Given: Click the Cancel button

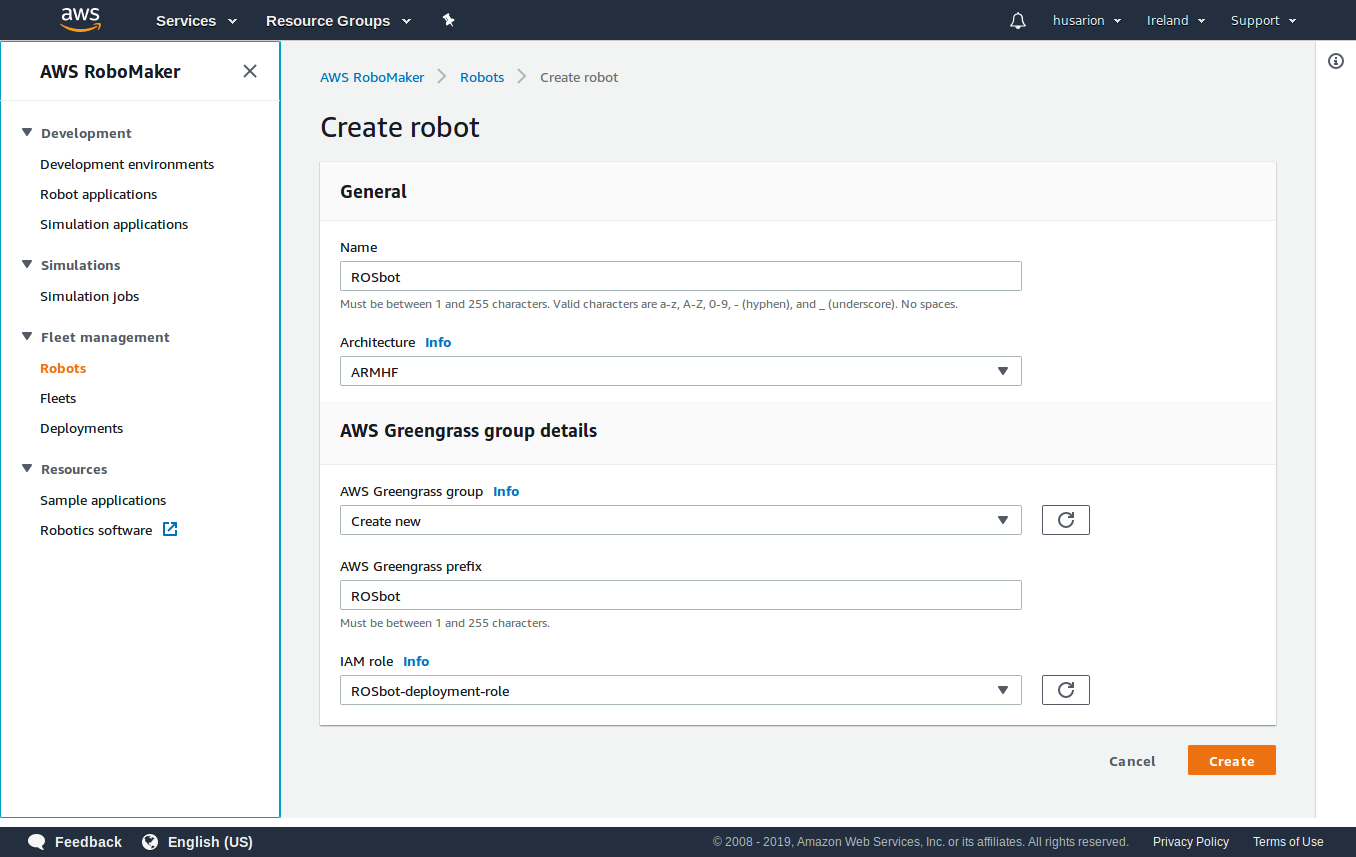Looking at the screenshot, I should (x=1132, y=761).
